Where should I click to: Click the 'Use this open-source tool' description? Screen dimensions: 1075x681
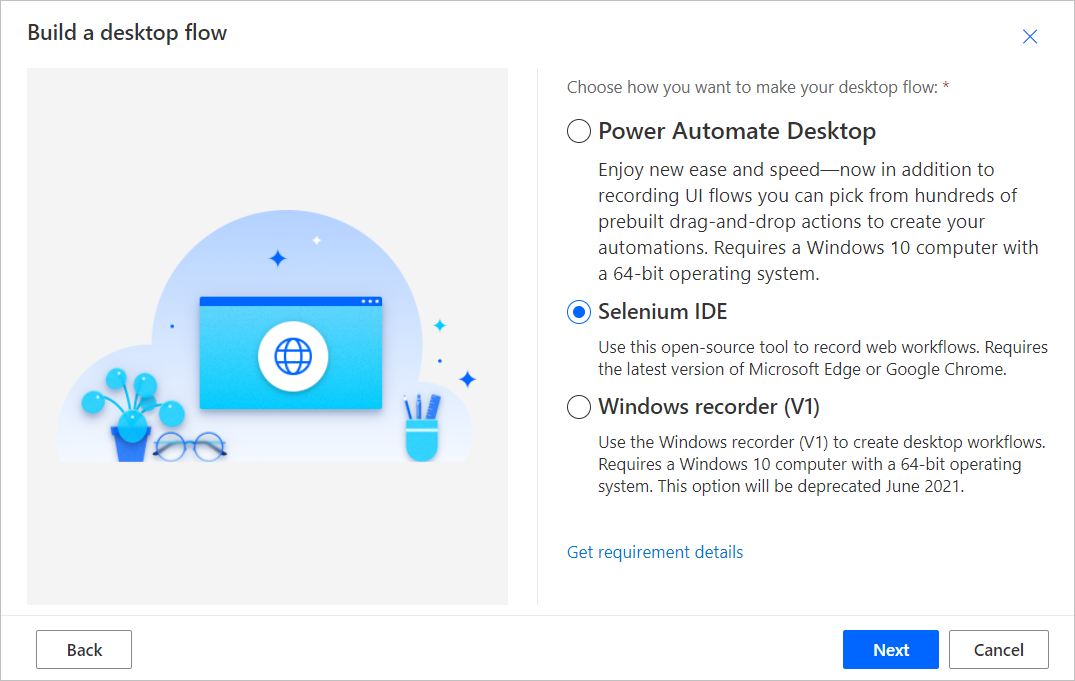click(823, 358)
